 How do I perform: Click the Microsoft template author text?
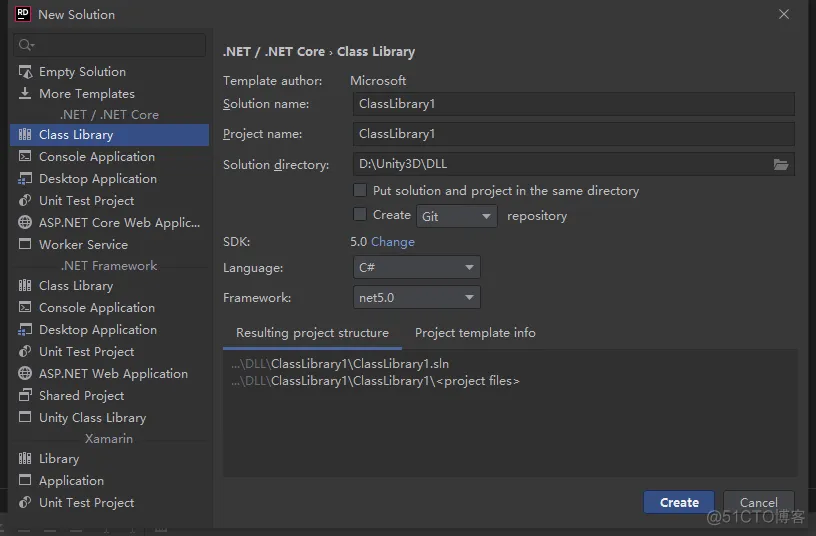point(378,81)
